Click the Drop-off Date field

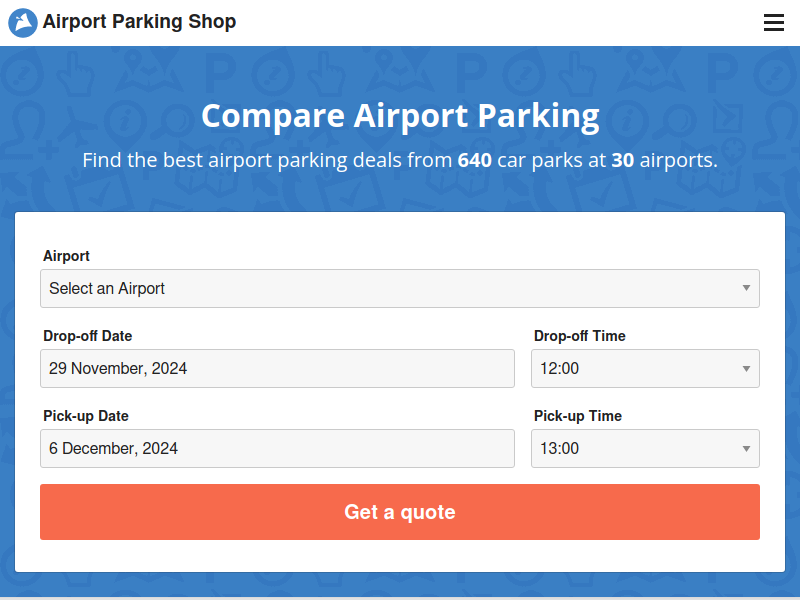coord(277,368)
